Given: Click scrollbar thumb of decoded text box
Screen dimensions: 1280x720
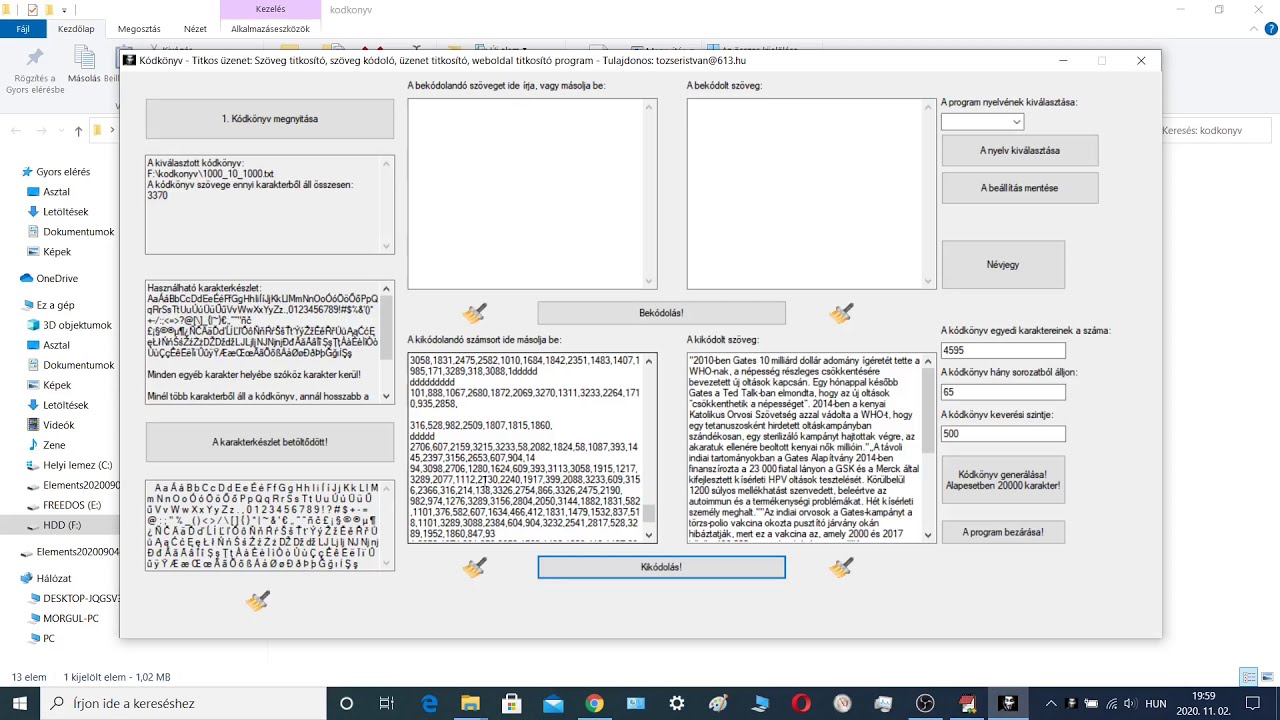Looking at the screenshot, I should coord(928,411).
